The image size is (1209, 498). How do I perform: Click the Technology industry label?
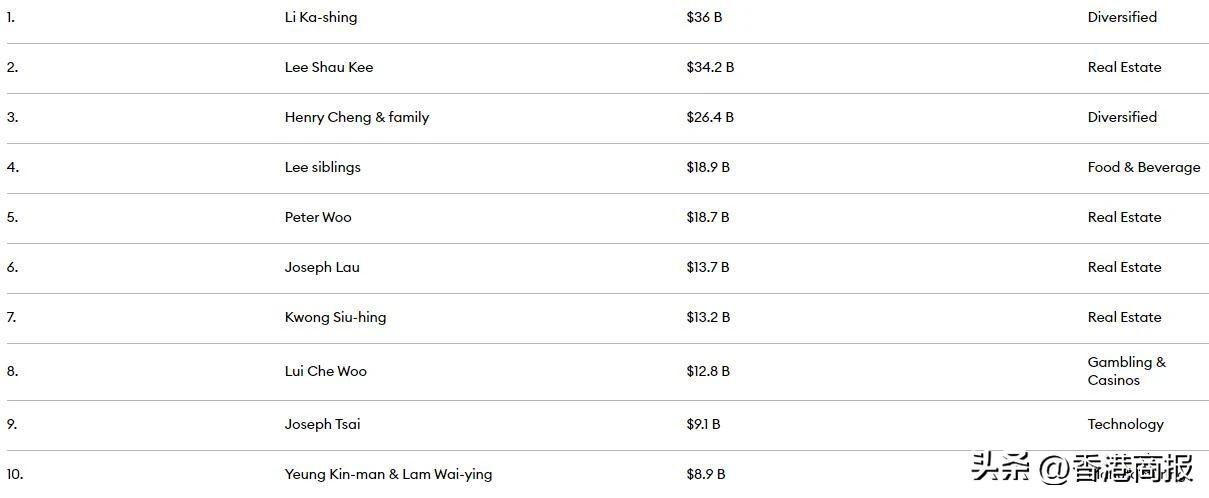(1125, 424)
